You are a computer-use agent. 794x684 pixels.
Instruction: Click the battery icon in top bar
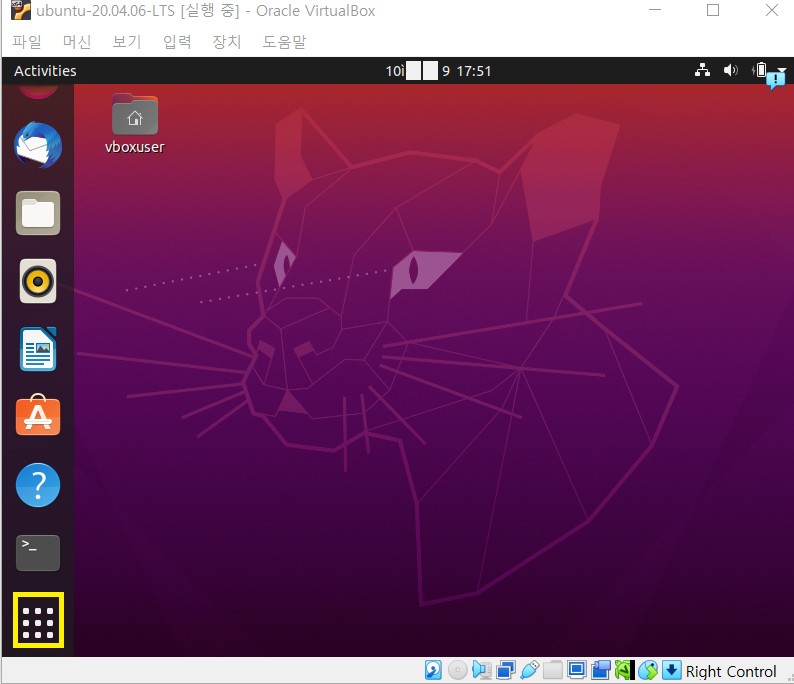(x=761, y=70)
